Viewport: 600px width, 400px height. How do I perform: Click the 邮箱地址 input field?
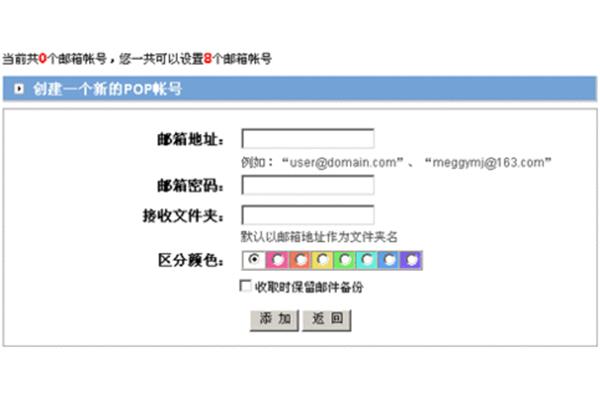point(308,139)
